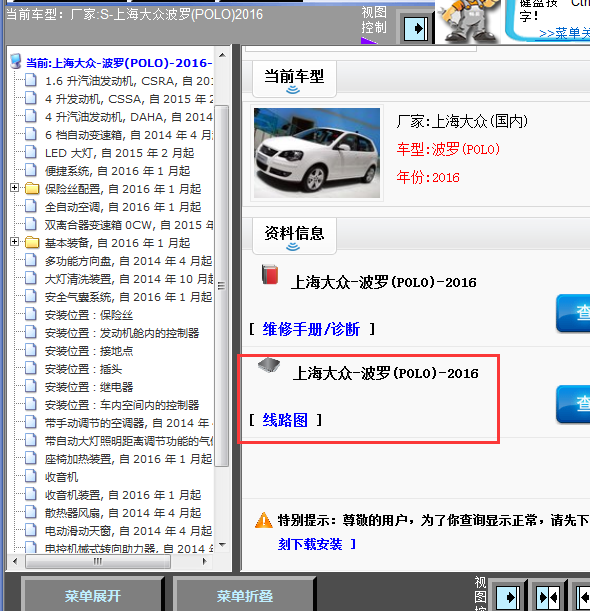Click the top view-control right arrow icon

pos(416,28)
